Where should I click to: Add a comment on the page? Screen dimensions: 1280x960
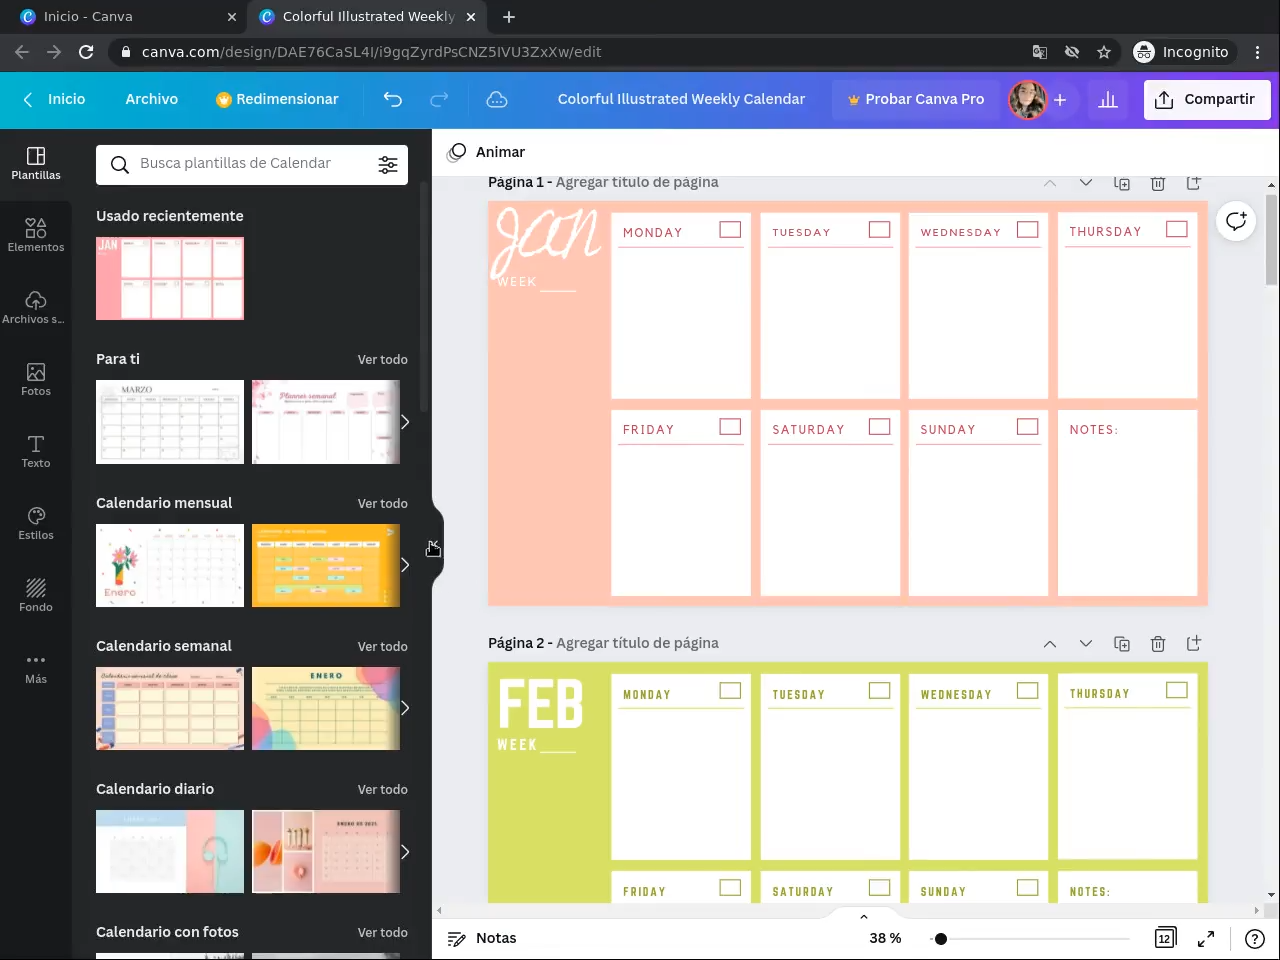(1237, 221)
